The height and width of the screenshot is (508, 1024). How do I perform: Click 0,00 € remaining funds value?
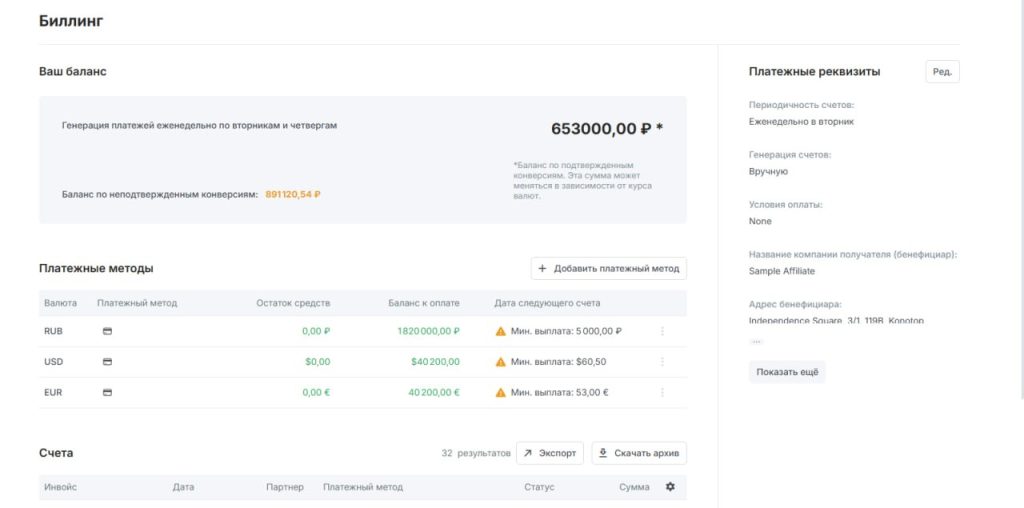(316, 392)
